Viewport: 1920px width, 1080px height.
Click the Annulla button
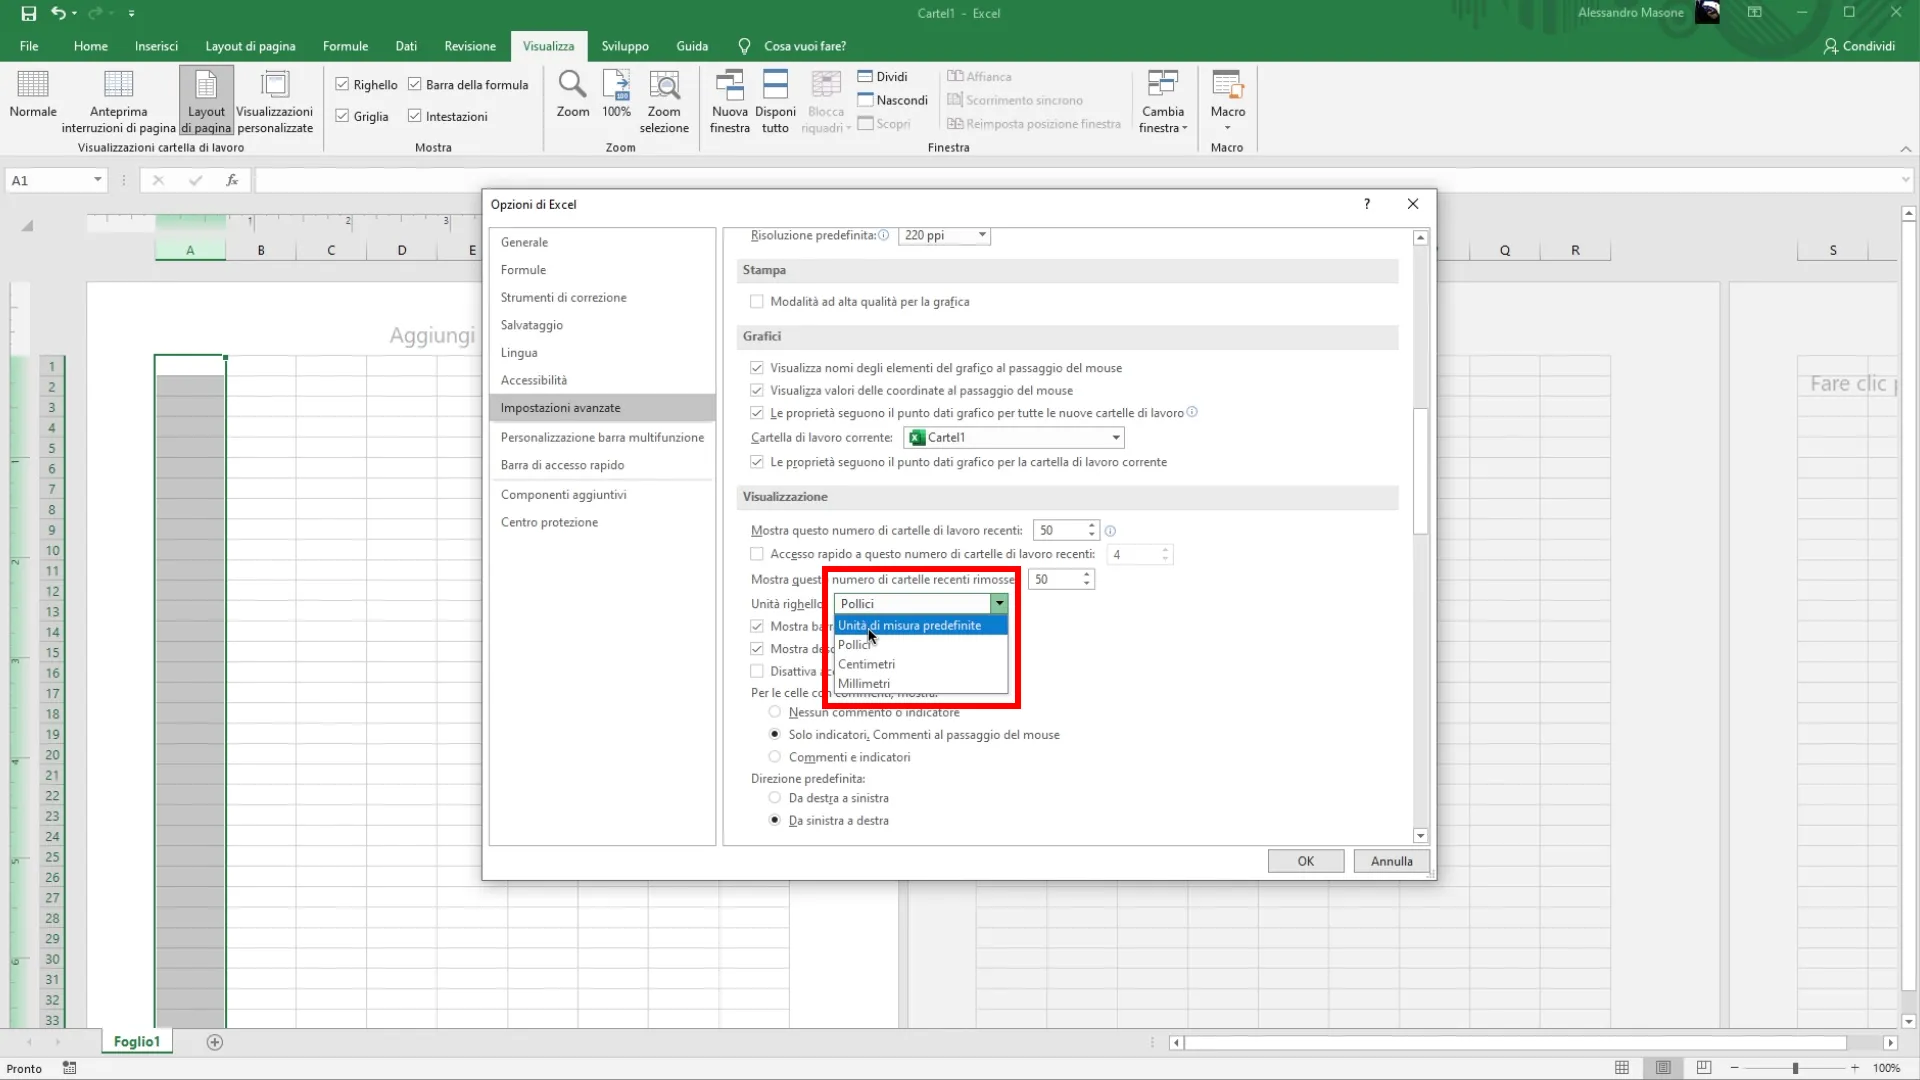click(1391, 861)
